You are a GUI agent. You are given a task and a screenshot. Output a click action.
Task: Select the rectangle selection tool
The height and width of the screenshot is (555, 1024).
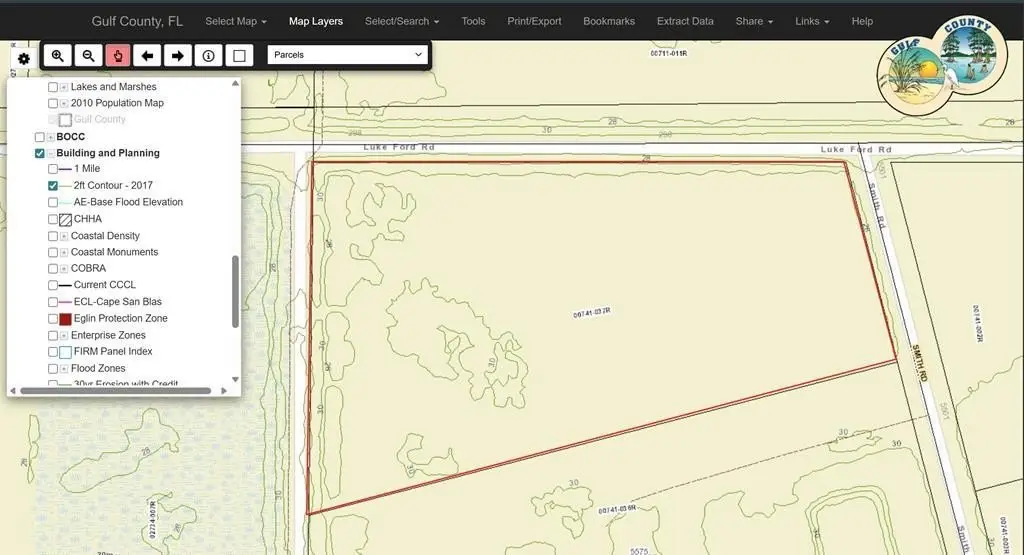pos(238,56)
